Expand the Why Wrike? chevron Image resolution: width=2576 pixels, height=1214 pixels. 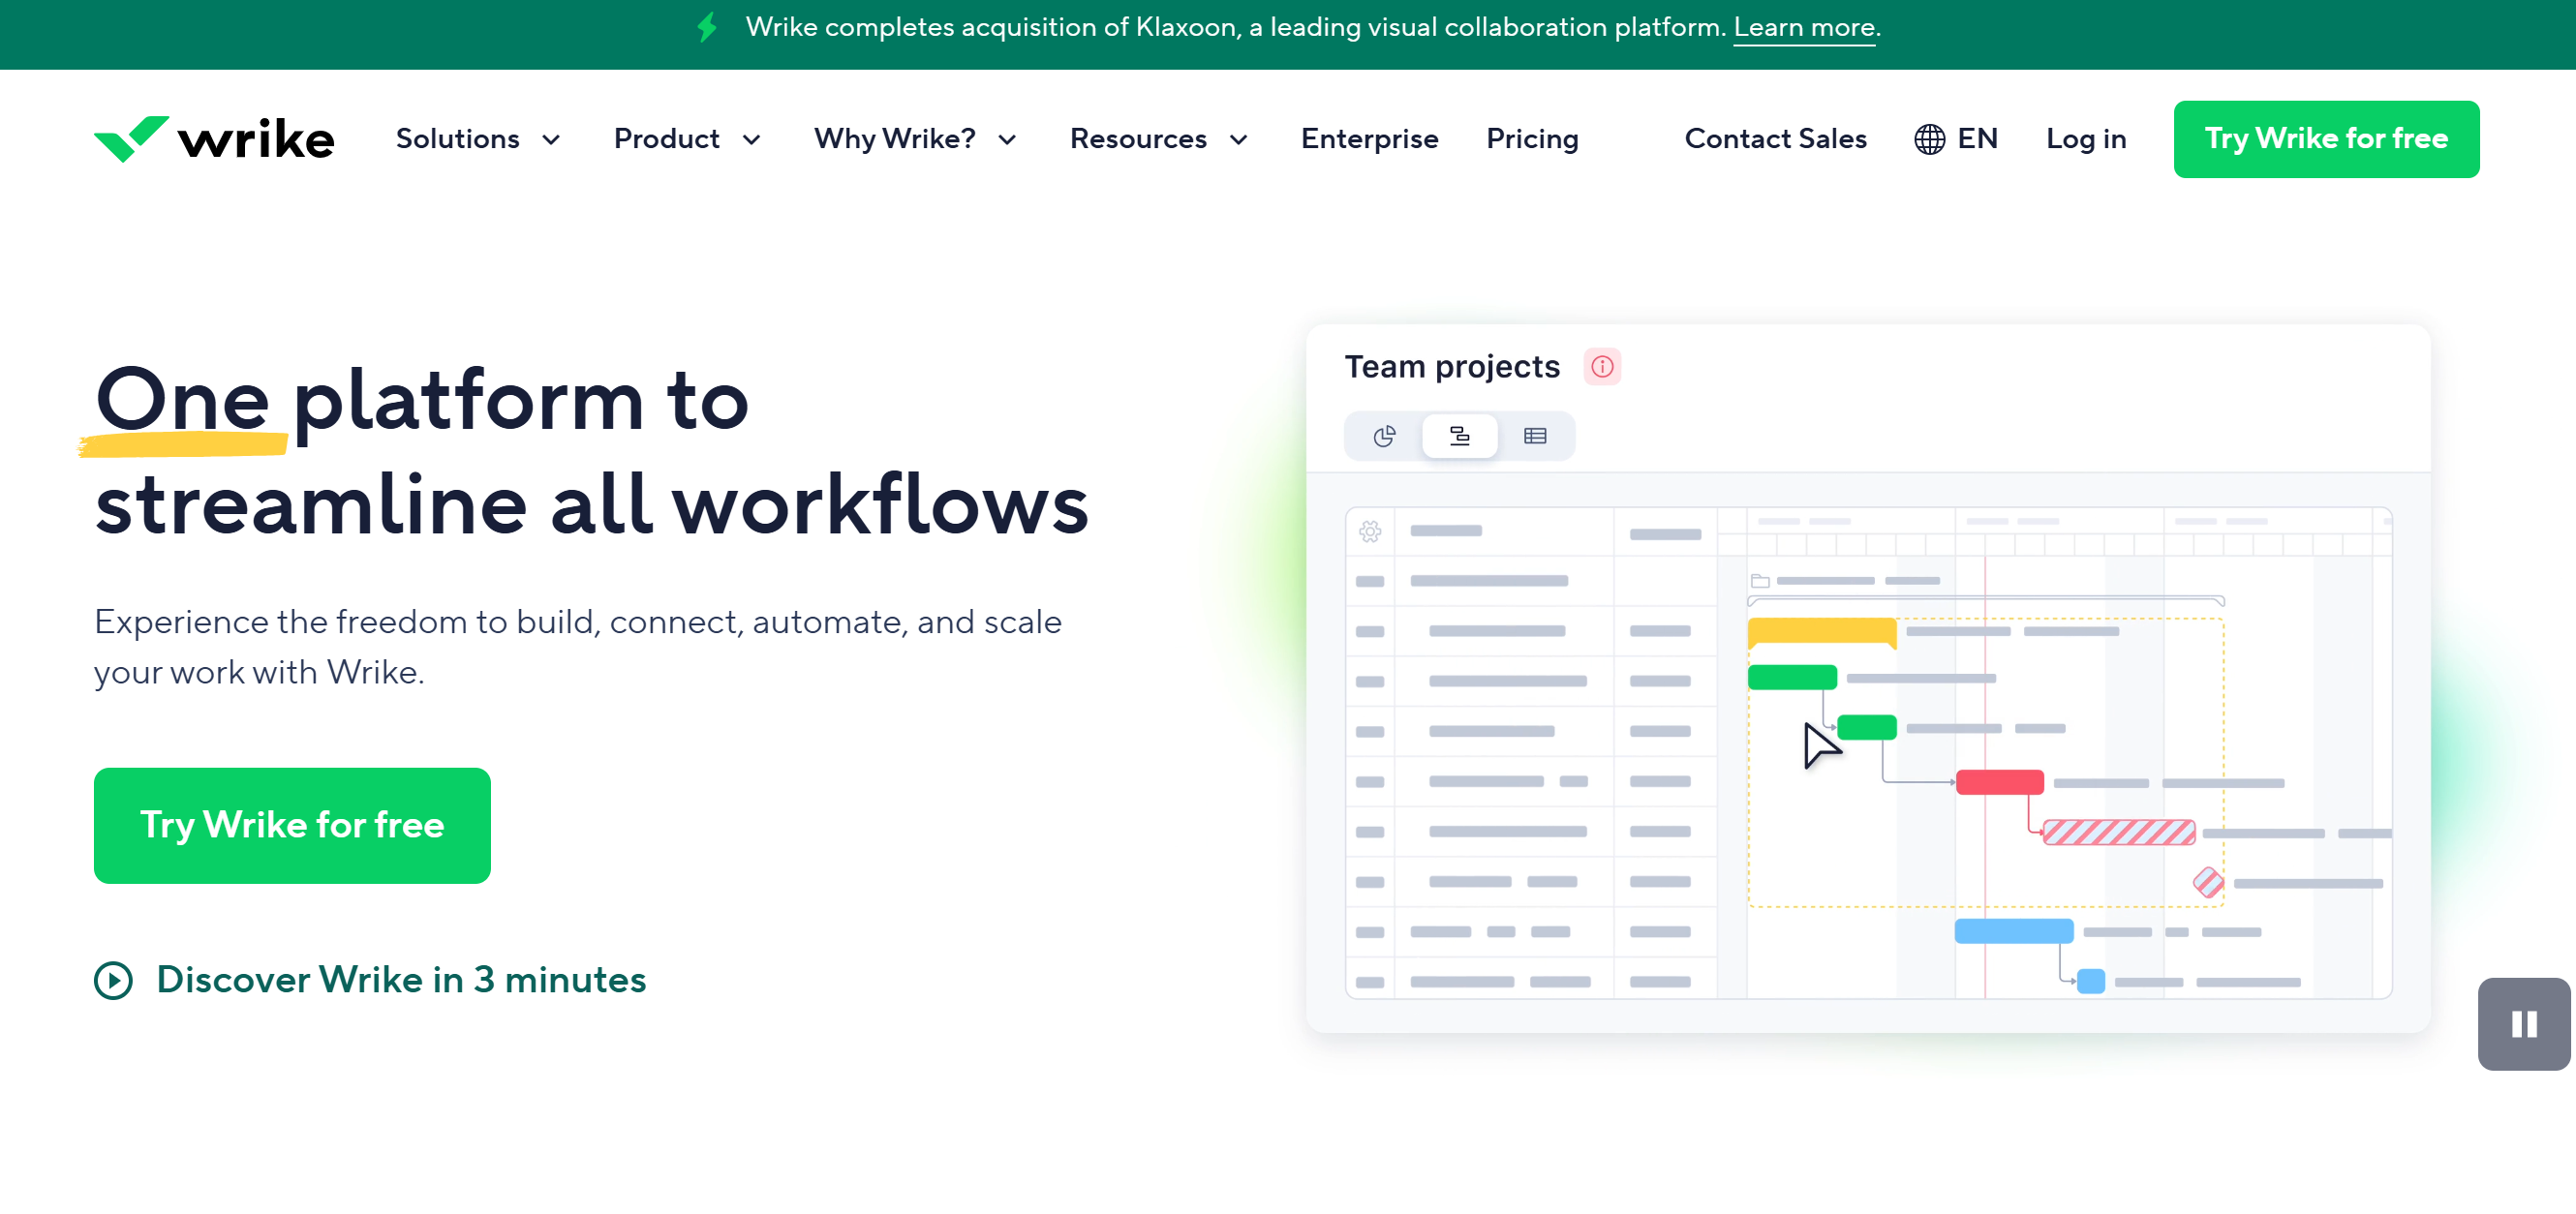tap(1007, 140)
